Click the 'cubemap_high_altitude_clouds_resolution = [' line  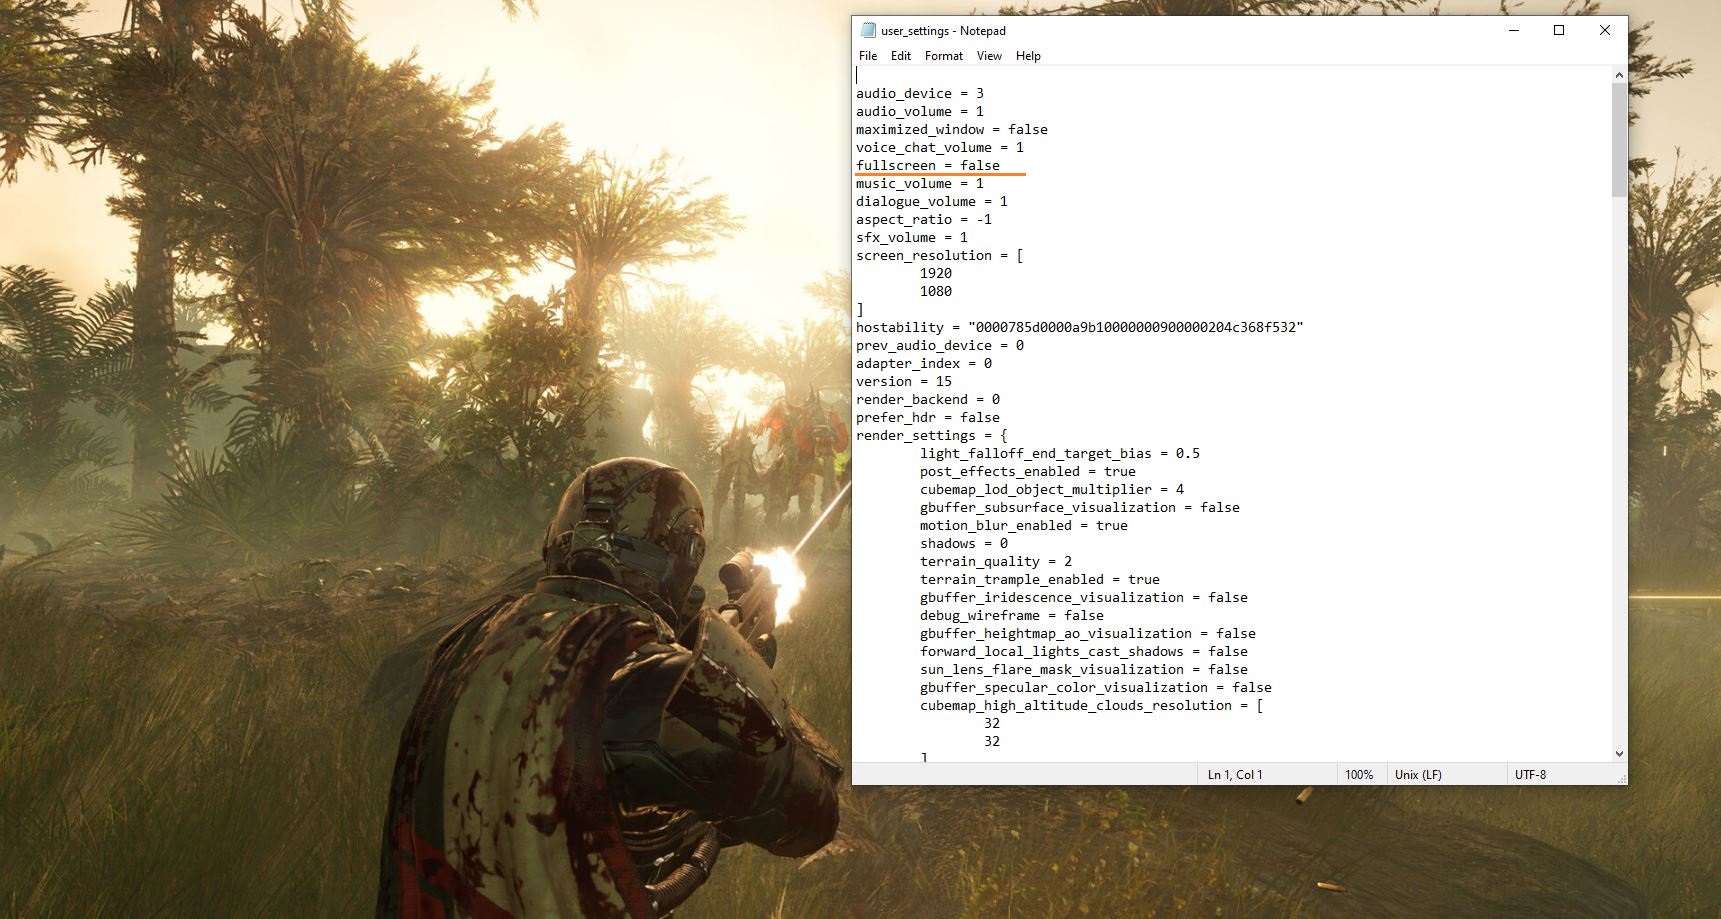[1092, 705]
